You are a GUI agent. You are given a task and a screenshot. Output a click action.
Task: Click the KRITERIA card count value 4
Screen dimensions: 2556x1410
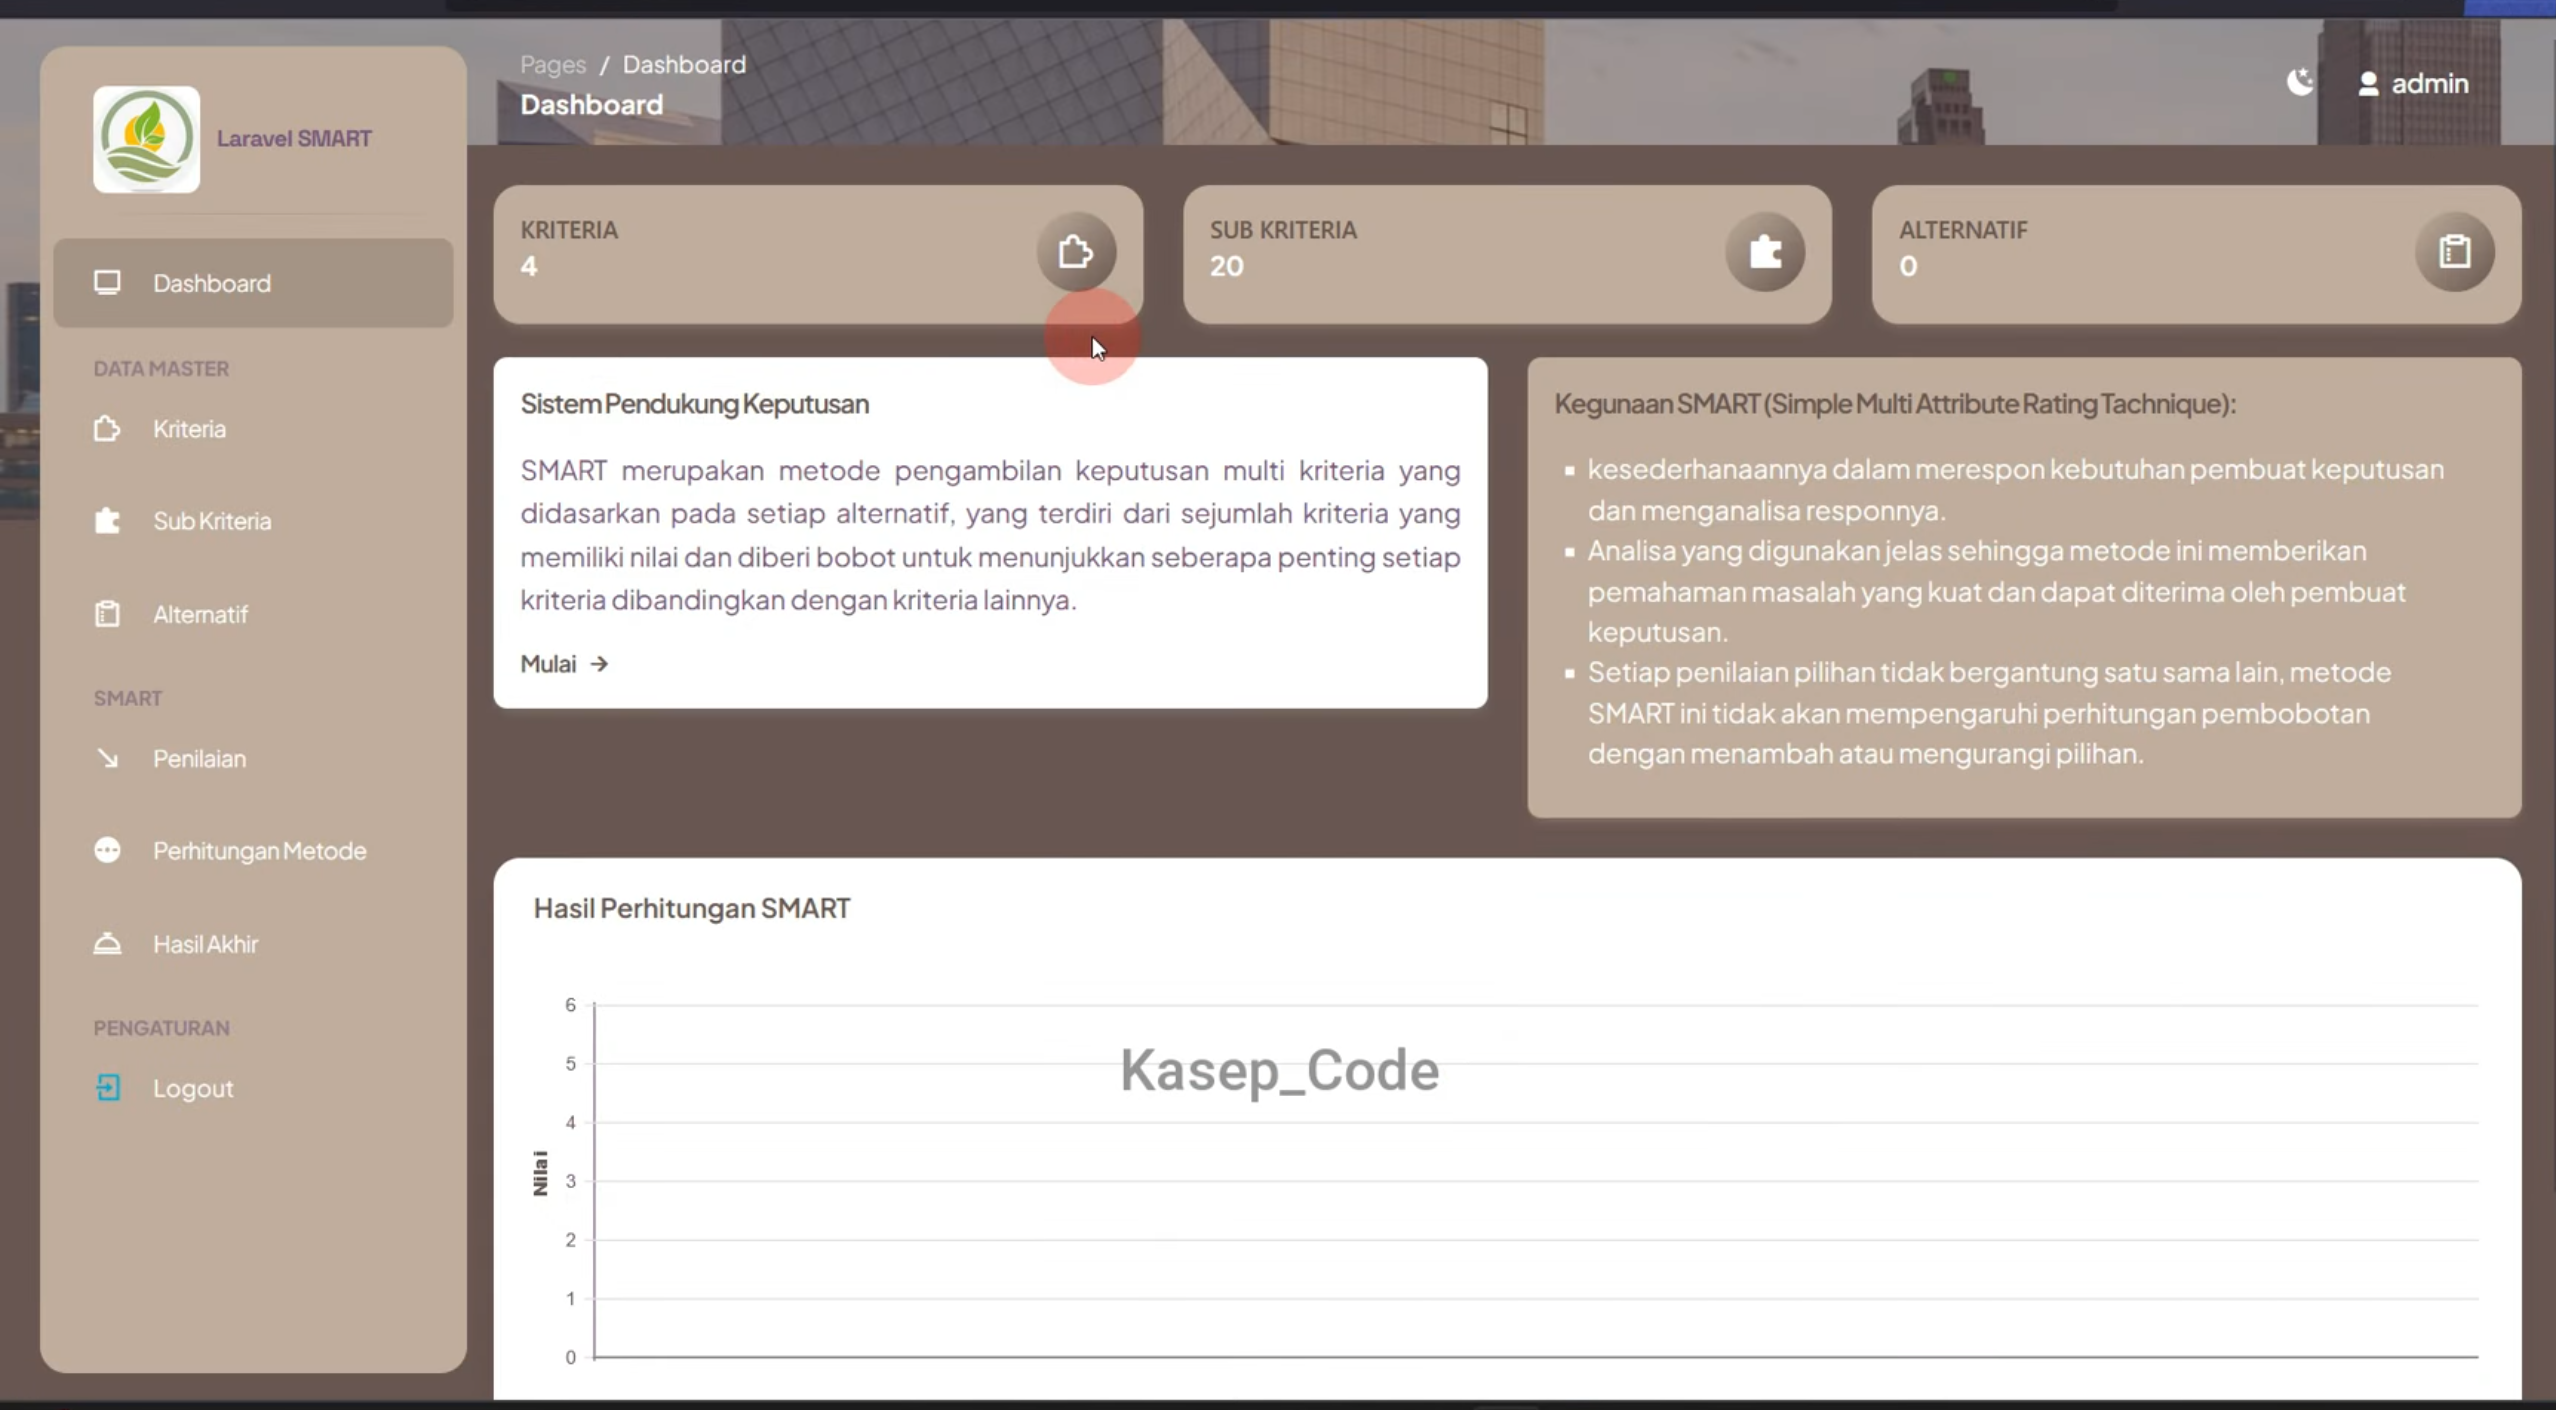pos(529,266)
